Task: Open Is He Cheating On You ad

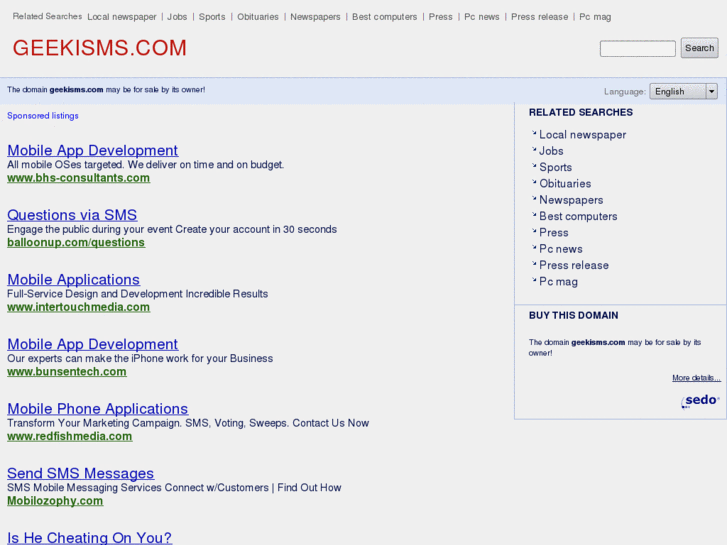Action: pos(89,538)
